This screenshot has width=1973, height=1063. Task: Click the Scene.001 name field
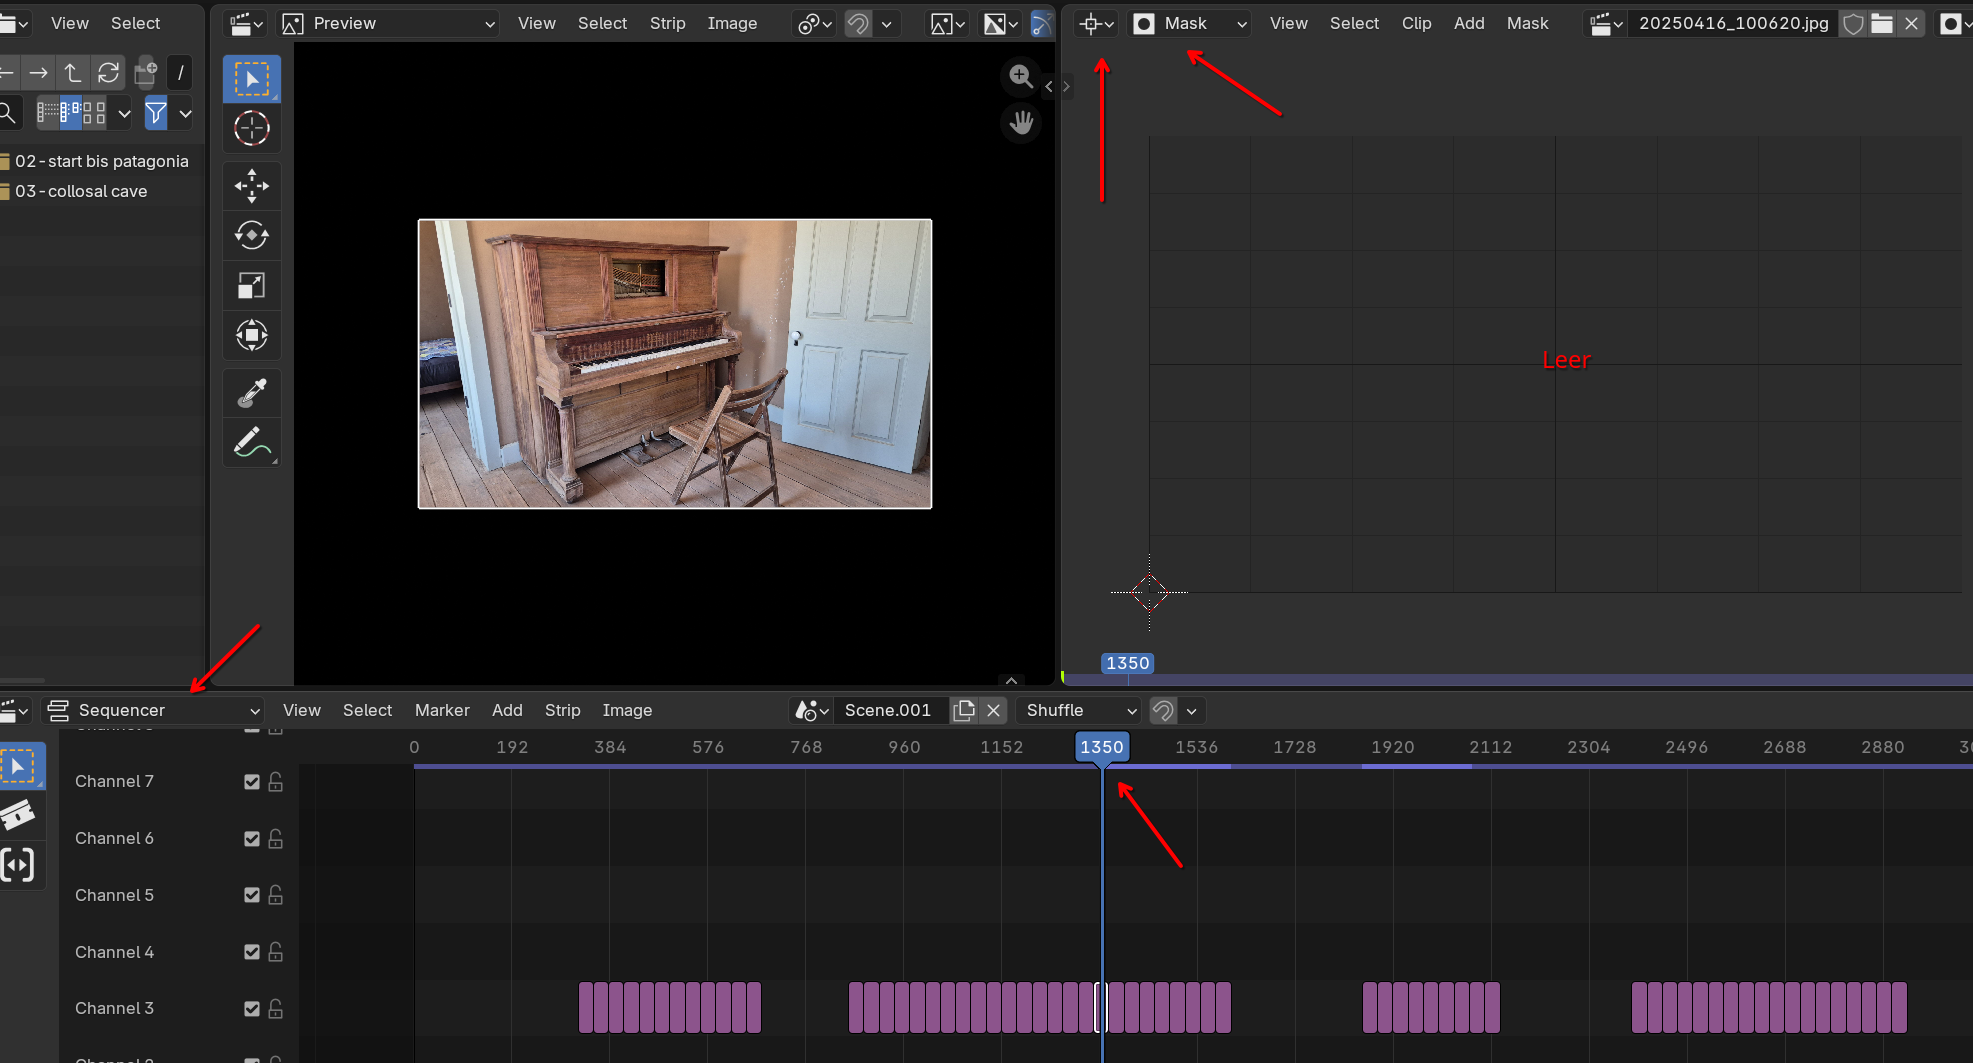(888, 710)
